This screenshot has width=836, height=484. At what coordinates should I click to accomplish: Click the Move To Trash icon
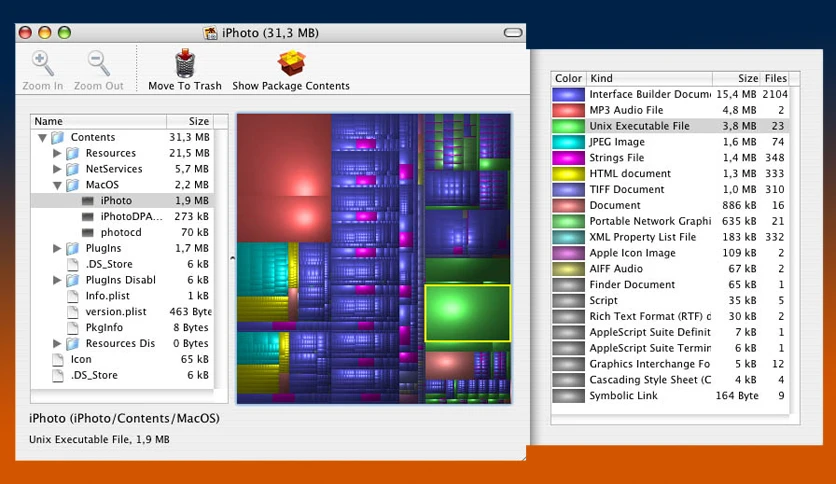pos(184,63)
